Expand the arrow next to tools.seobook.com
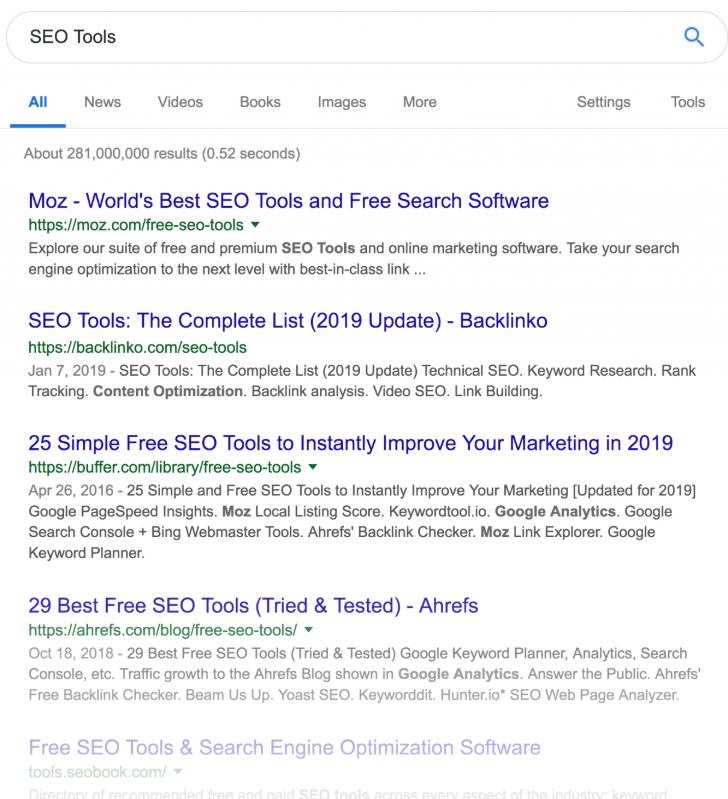 coord(178,771)
